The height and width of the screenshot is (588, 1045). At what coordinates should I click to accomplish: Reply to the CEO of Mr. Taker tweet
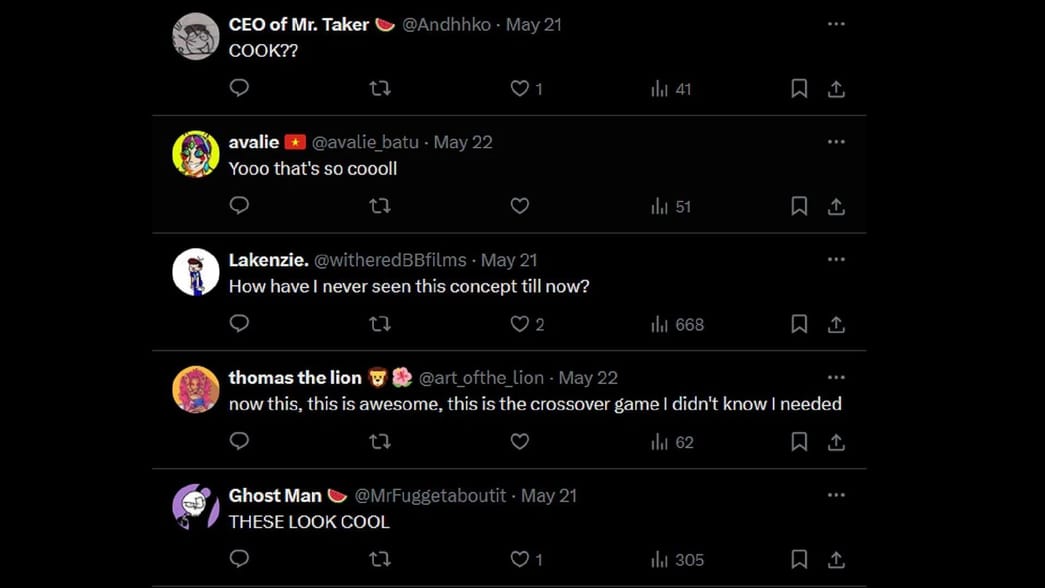tap(239, 88)
